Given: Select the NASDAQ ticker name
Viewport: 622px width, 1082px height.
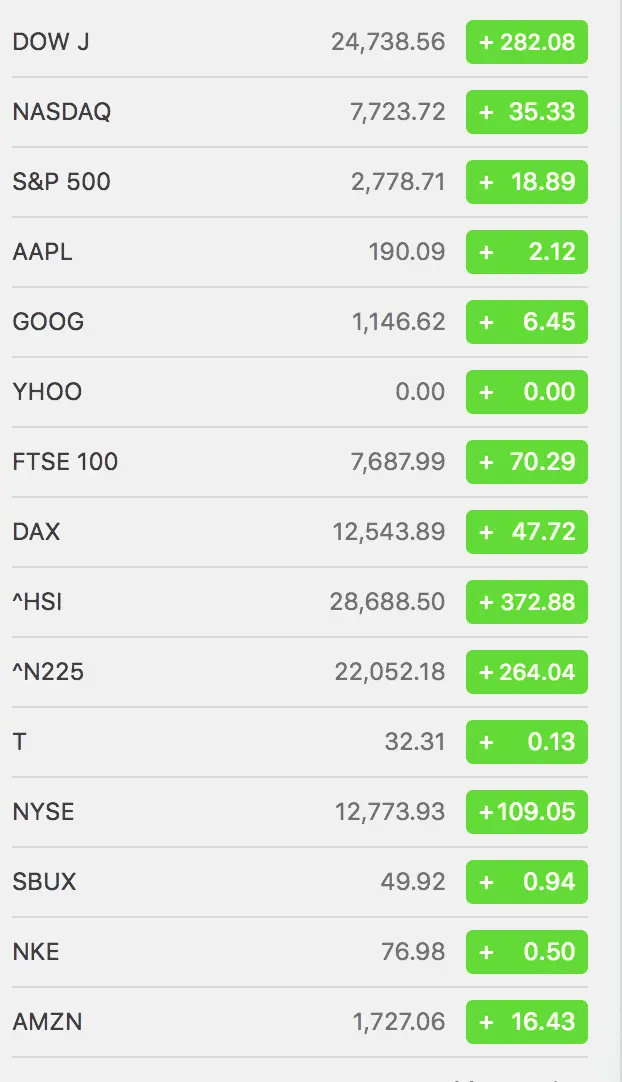Looking at the screenshot, I should pos(62,112).
